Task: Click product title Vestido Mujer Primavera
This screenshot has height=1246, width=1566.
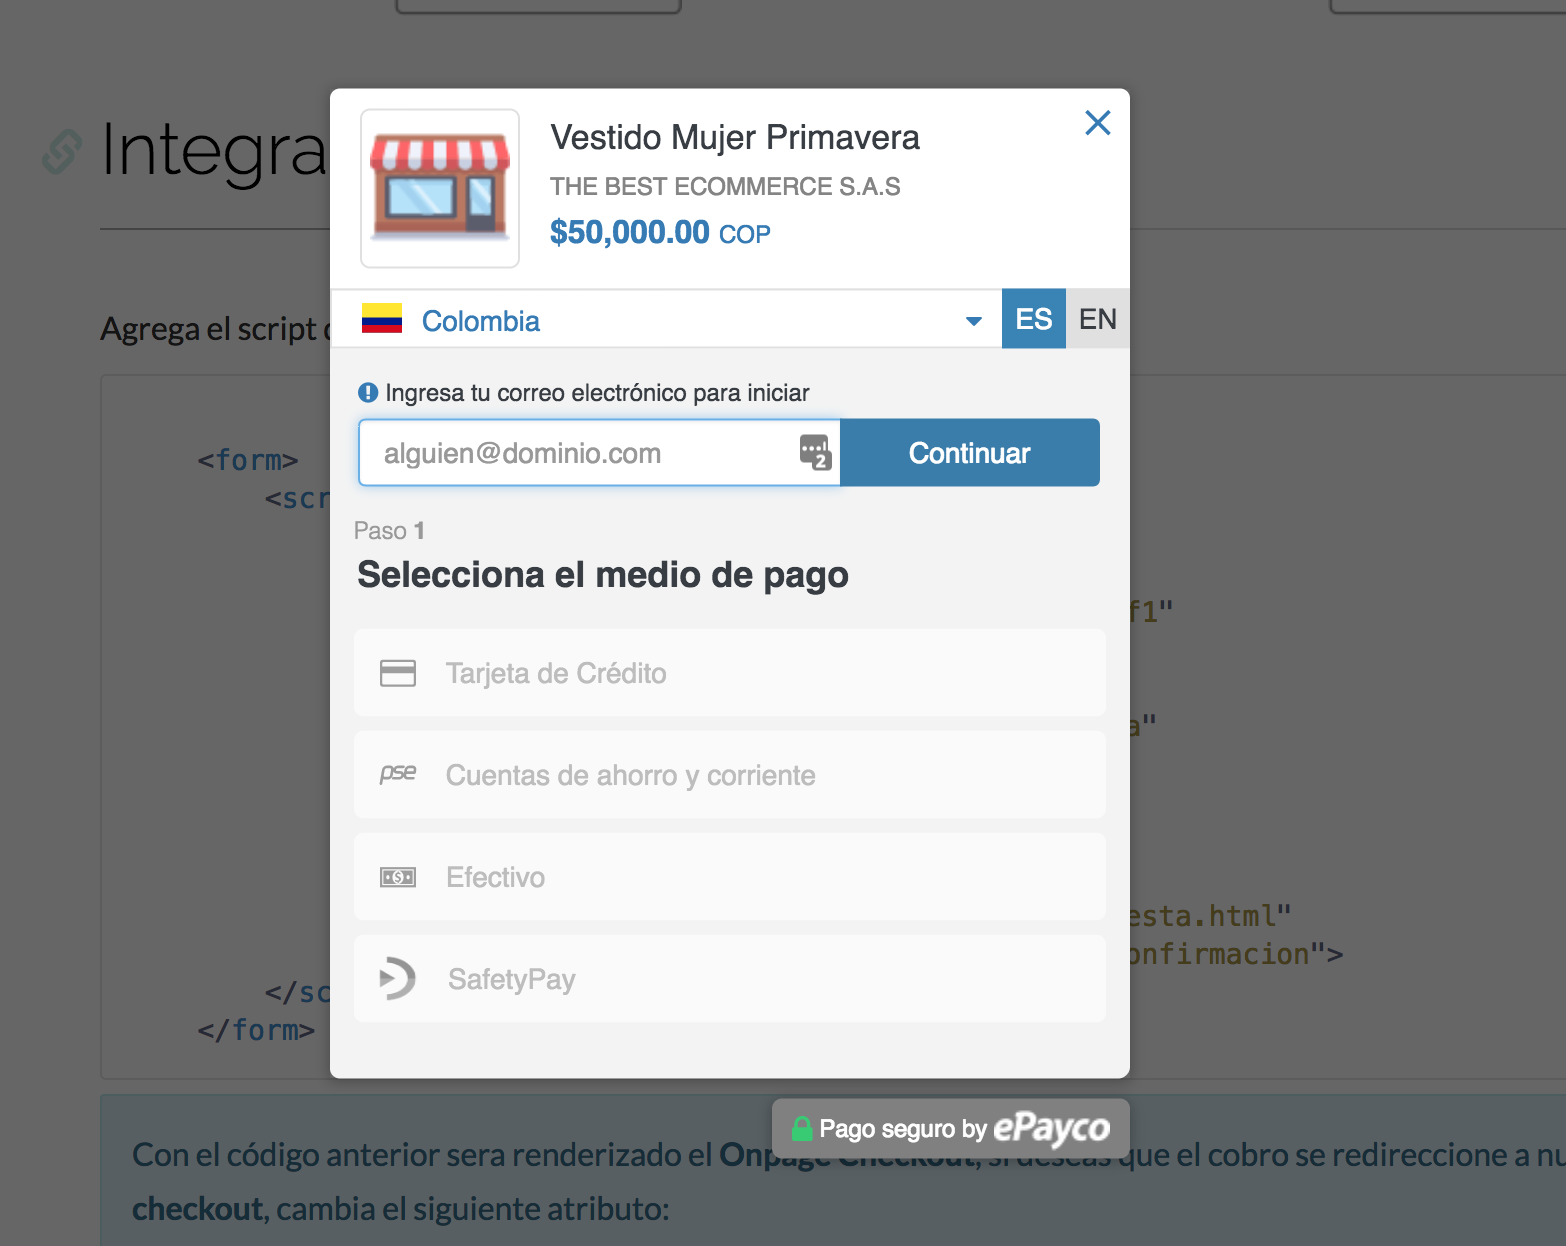Action: [x=735, y=138]
